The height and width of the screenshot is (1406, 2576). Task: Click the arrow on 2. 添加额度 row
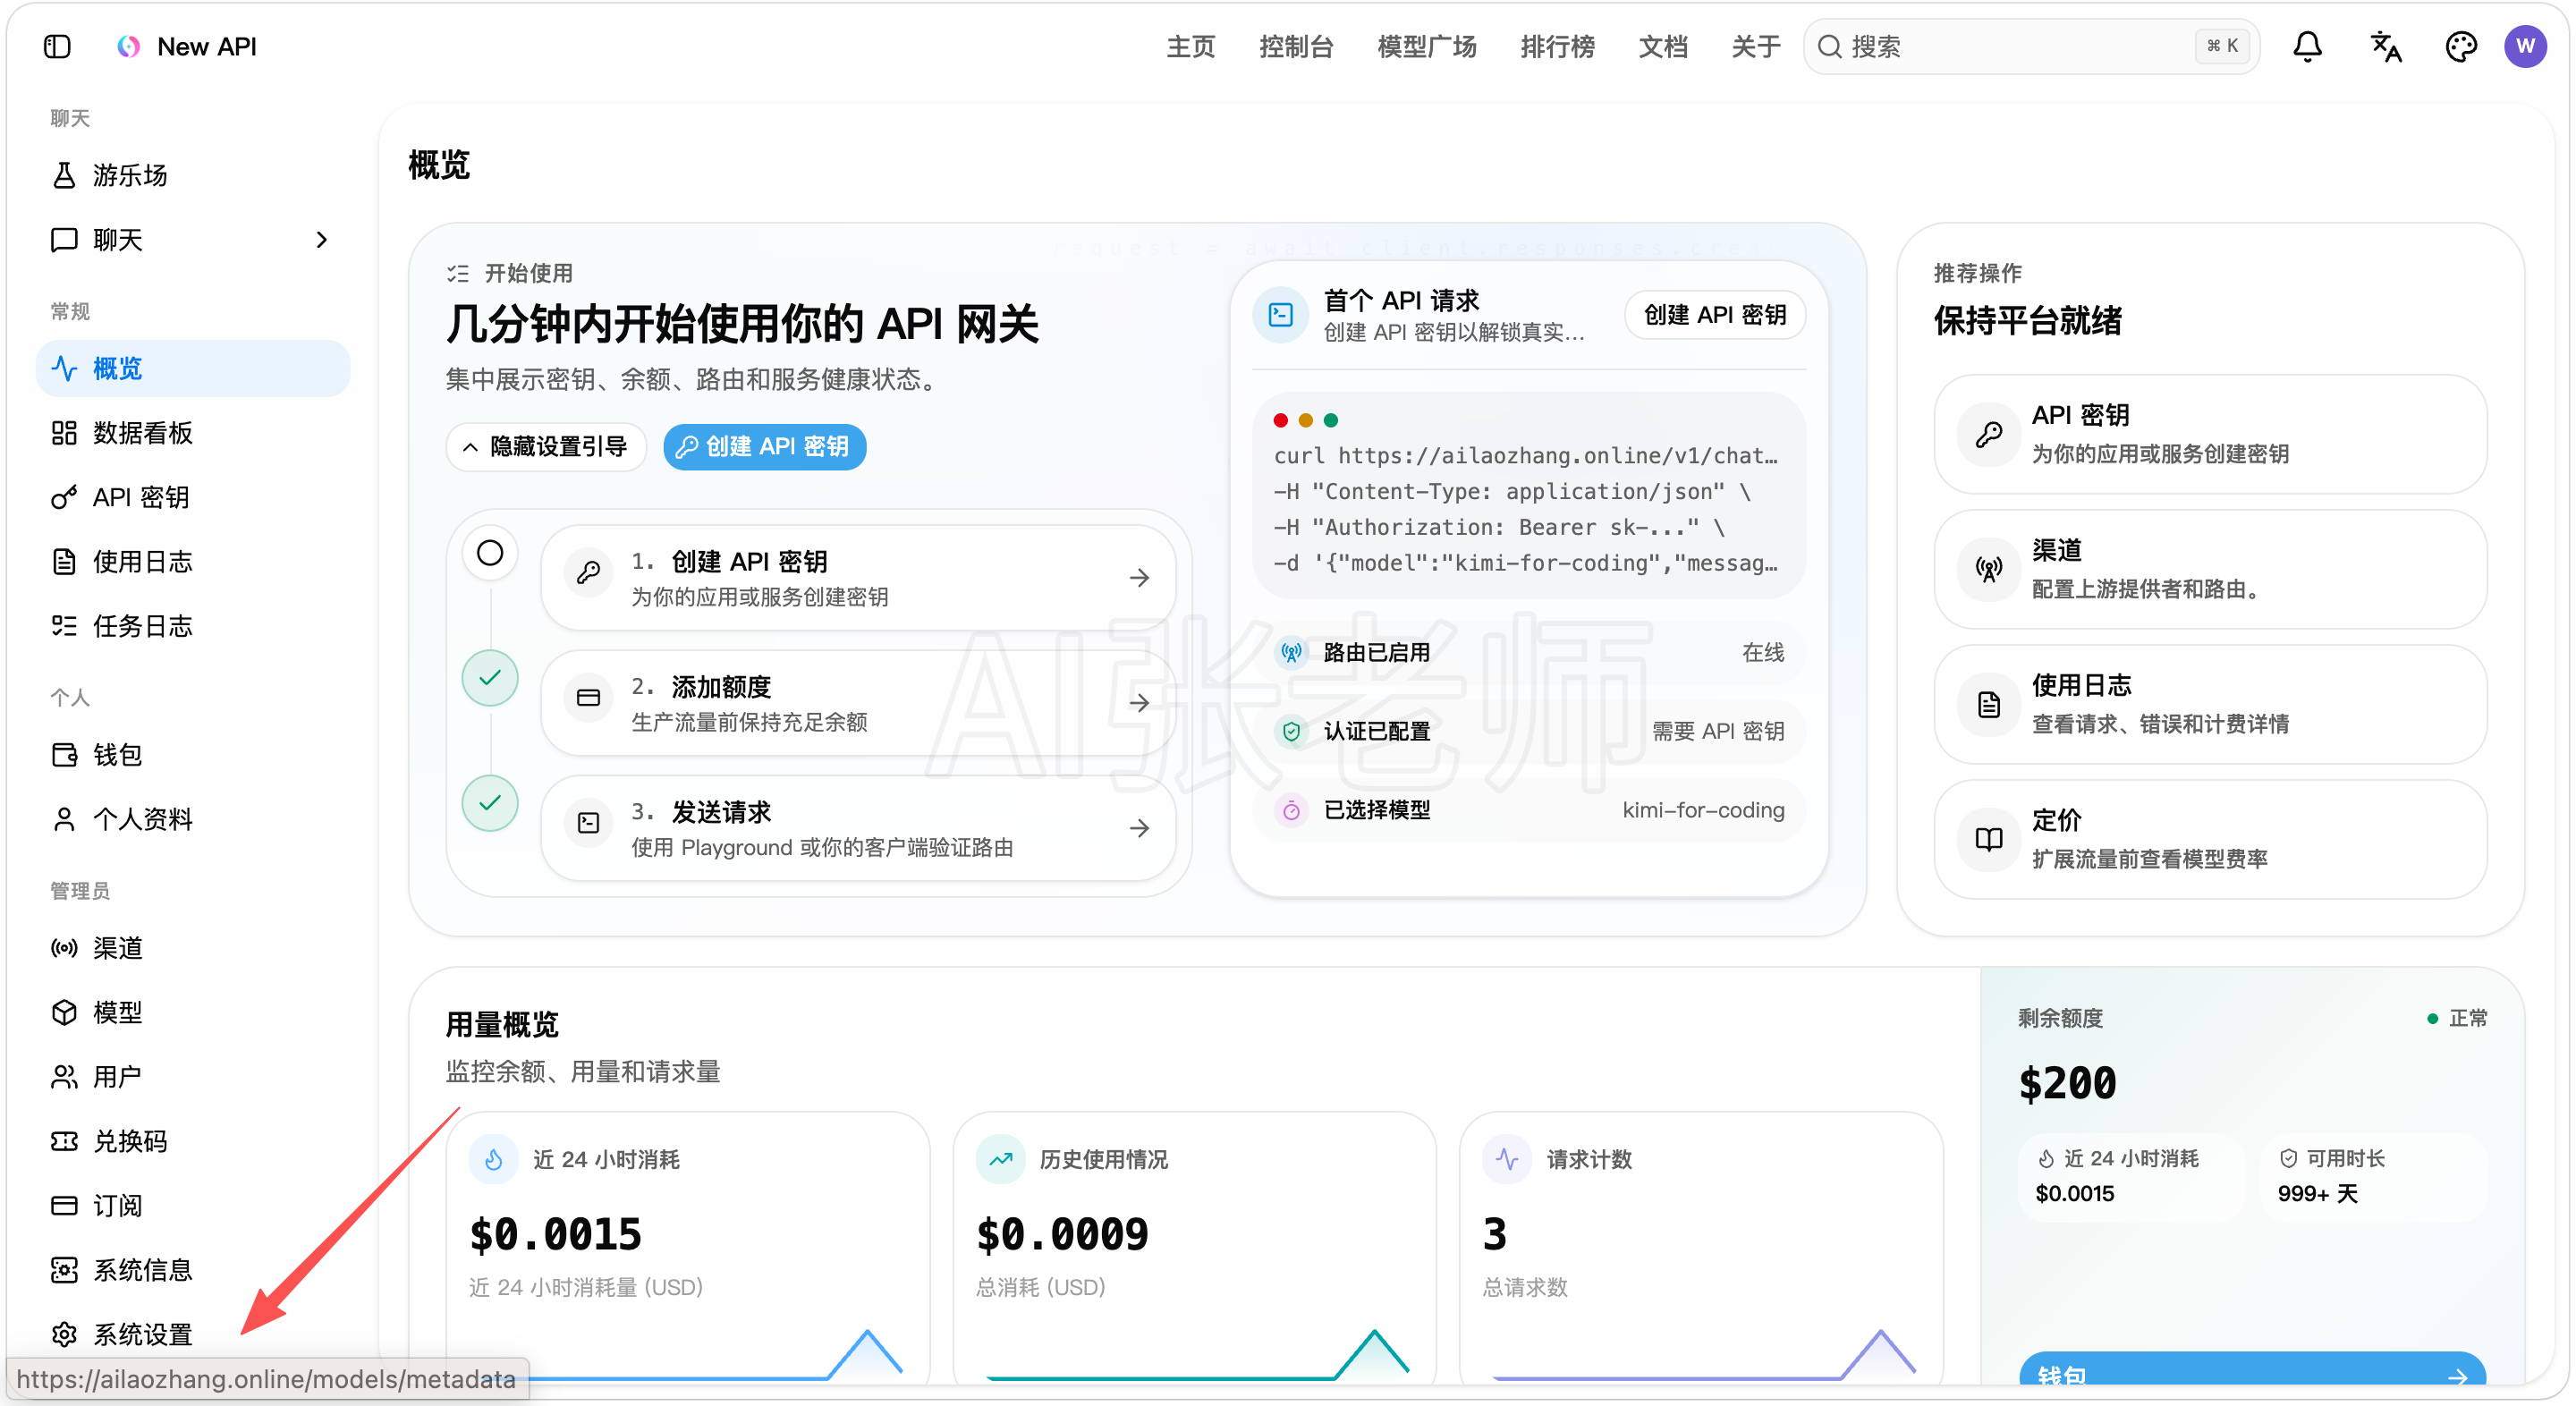[1139, 703]
